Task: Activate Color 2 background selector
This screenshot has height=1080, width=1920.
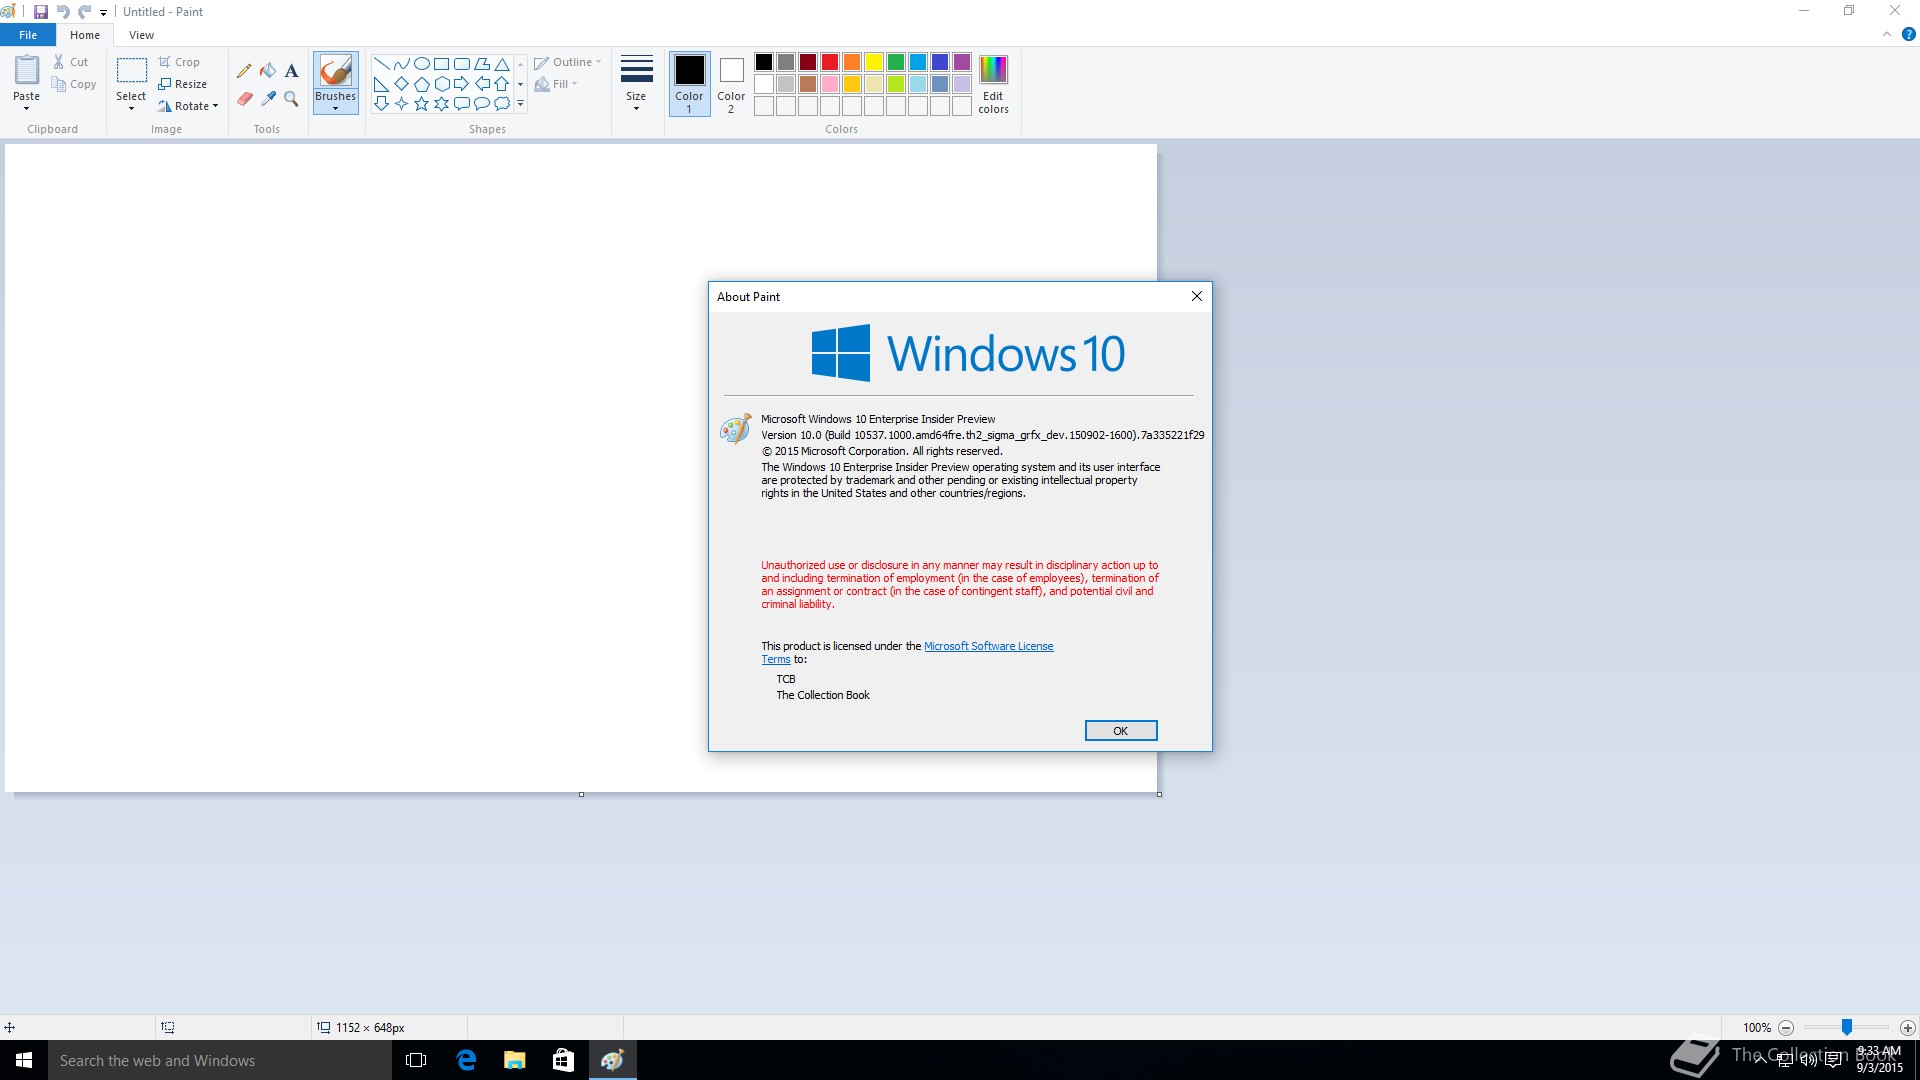Action: pos(731,84)
